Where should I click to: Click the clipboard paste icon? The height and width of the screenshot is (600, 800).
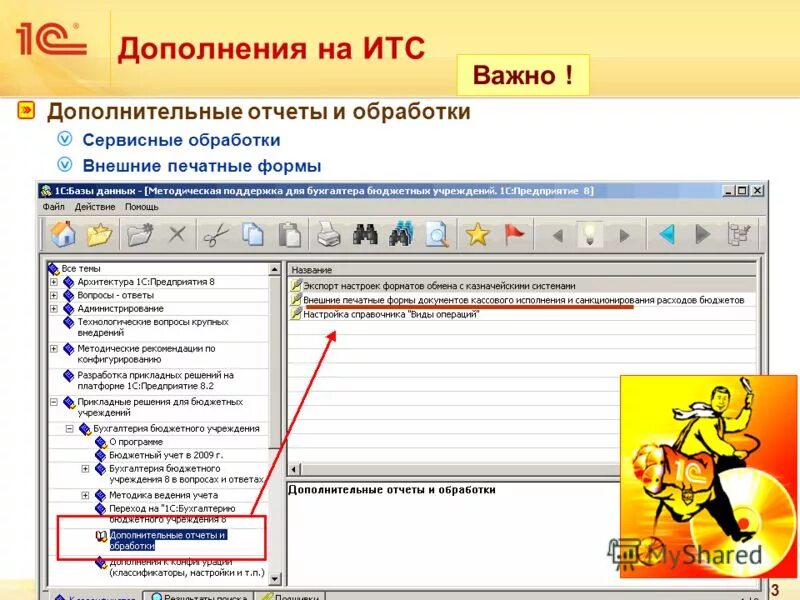(289, 235)
